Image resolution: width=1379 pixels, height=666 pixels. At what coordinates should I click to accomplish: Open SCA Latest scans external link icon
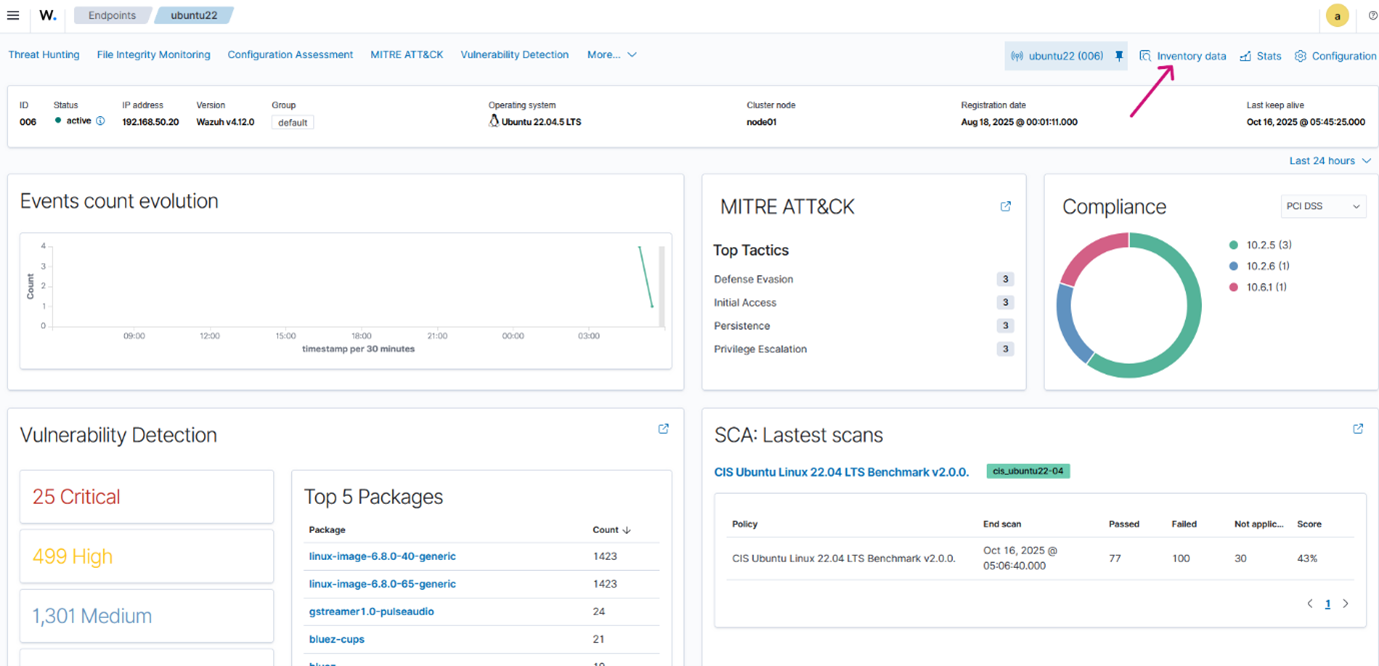pyautogui.click(x=1357, y=429)
